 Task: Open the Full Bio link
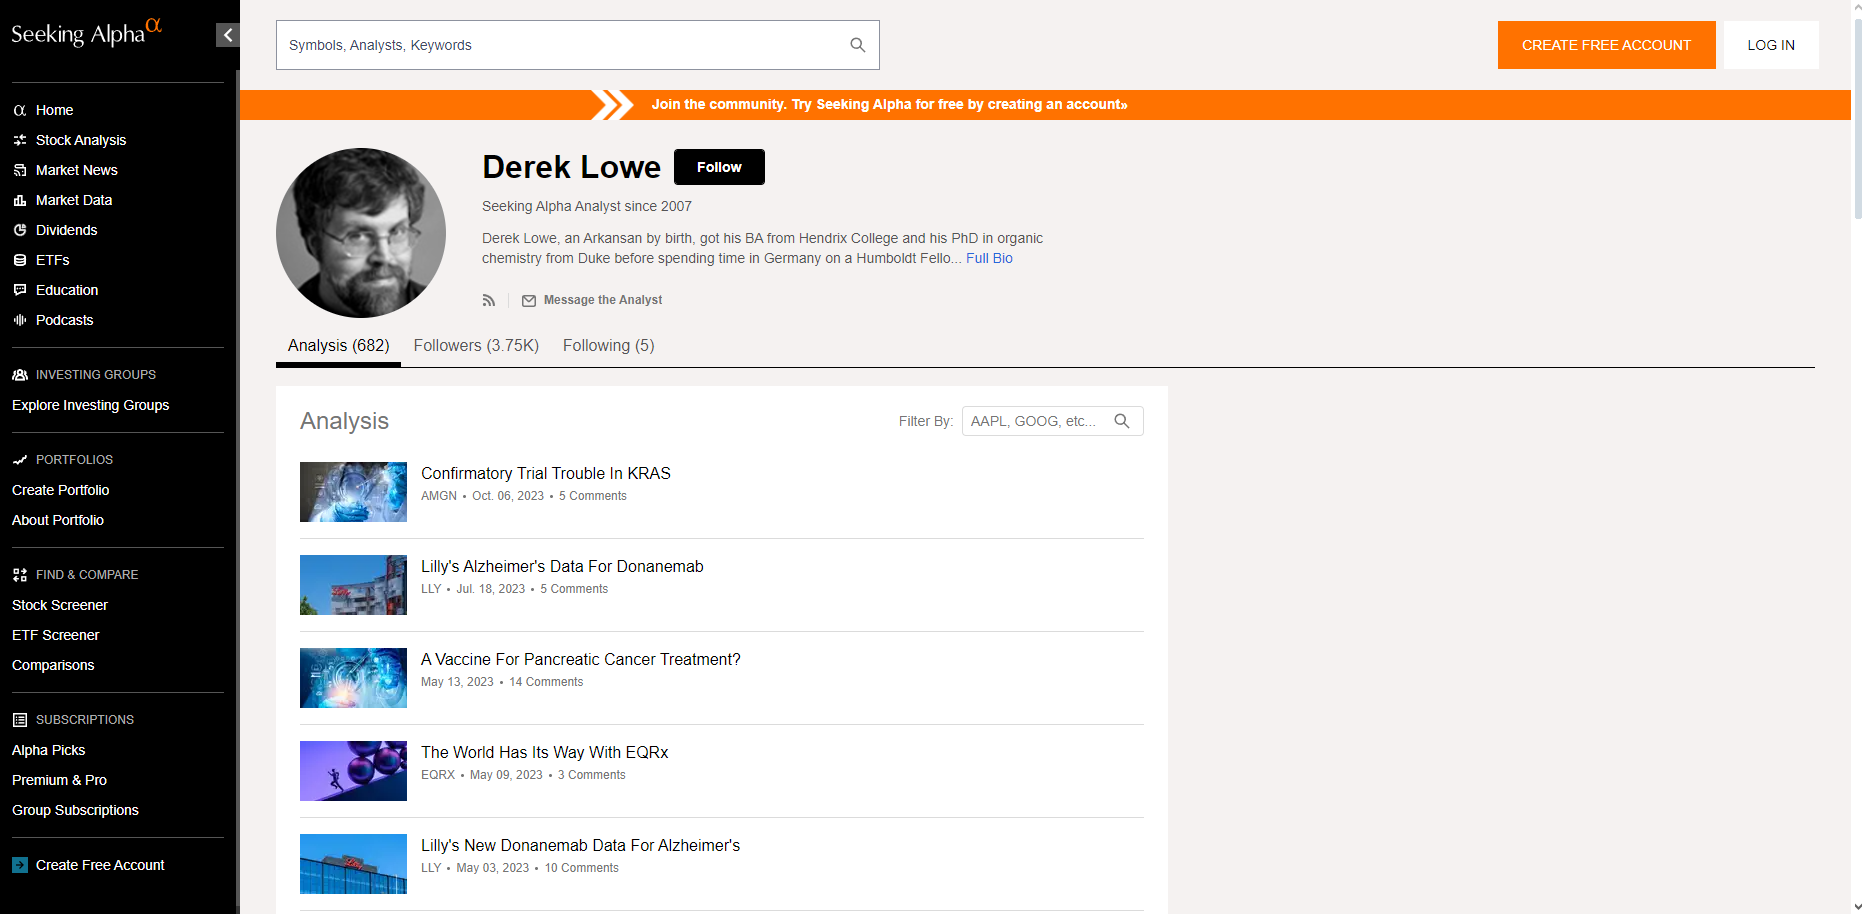click(989, 258)
